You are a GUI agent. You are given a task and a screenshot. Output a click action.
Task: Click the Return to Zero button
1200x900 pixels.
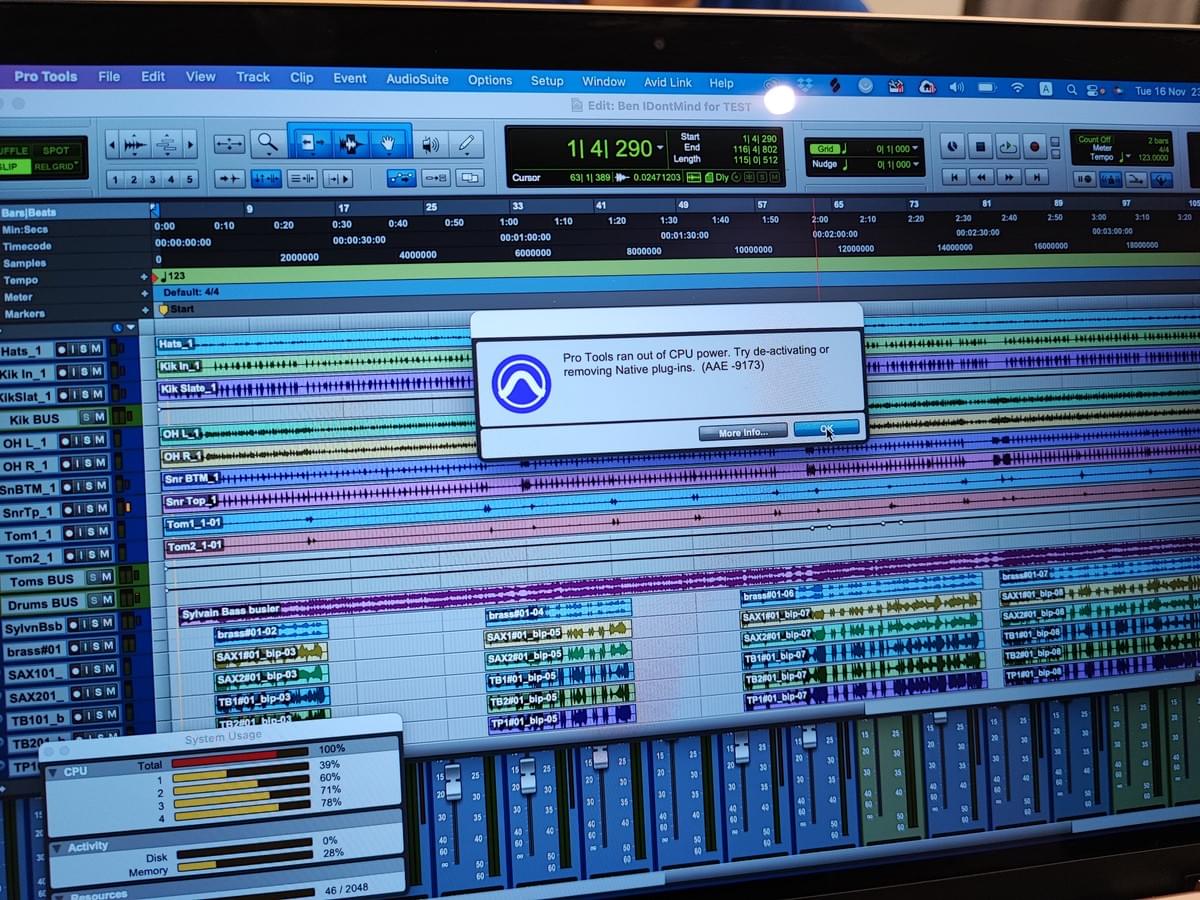click(955, 177)
